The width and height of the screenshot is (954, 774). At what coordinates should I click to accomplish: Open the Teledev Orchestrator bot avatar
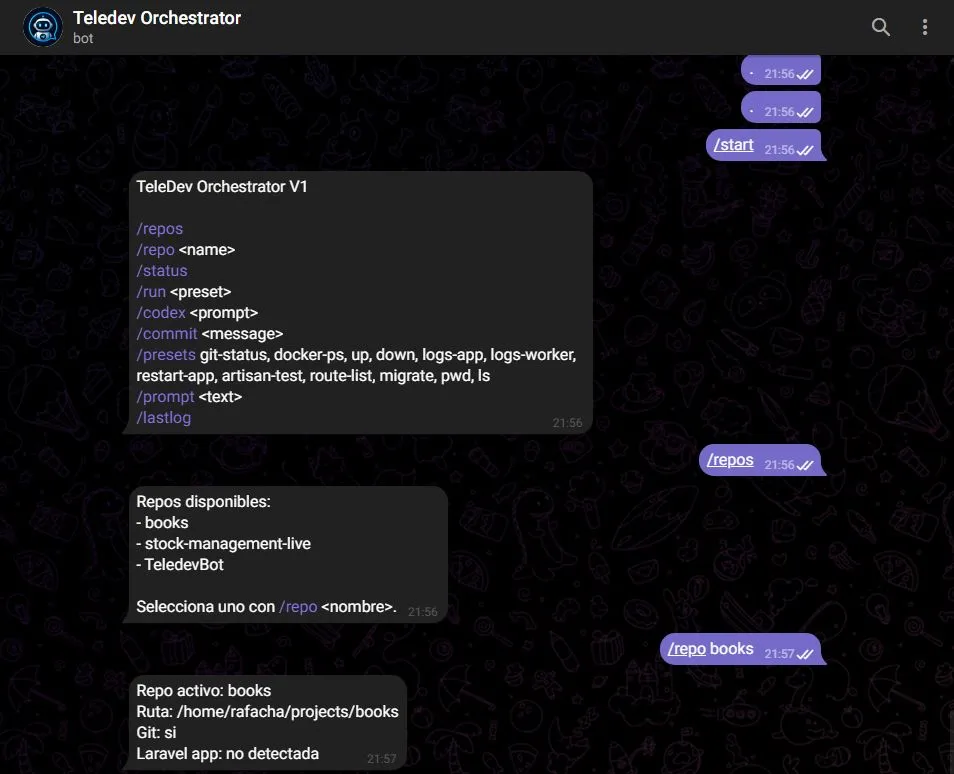point(43,27)
